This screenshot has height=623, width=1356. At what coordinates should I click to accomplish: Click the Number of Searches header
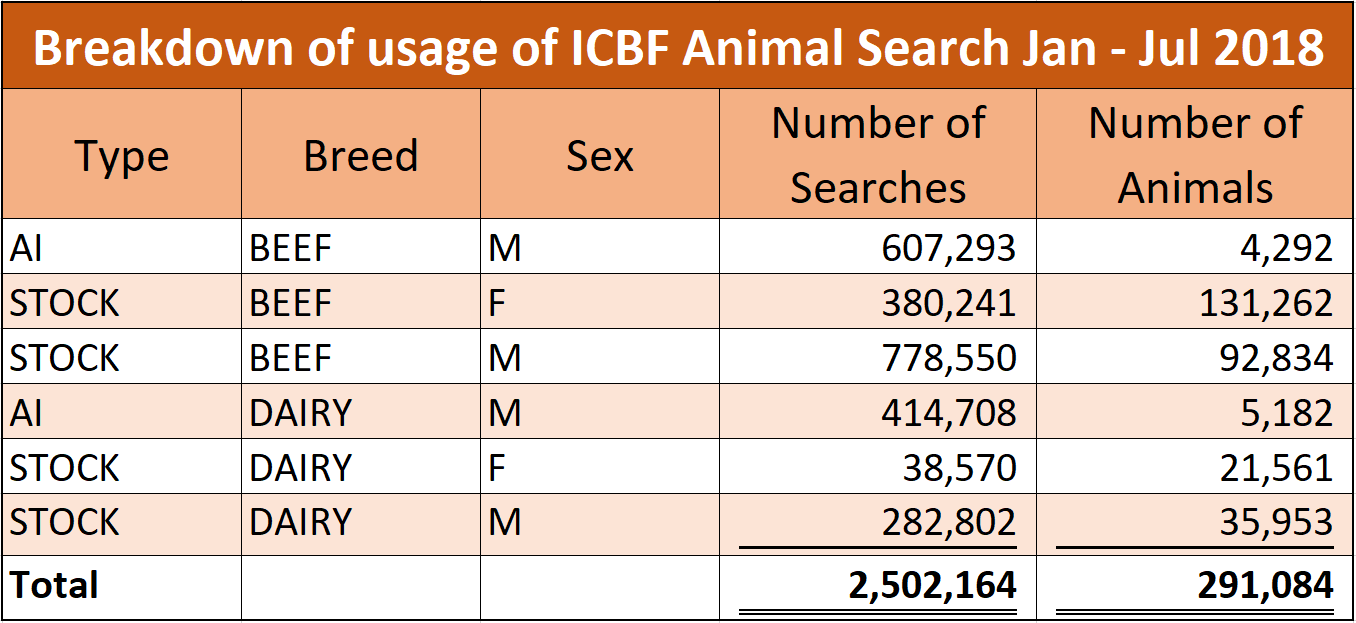(878, 155)
